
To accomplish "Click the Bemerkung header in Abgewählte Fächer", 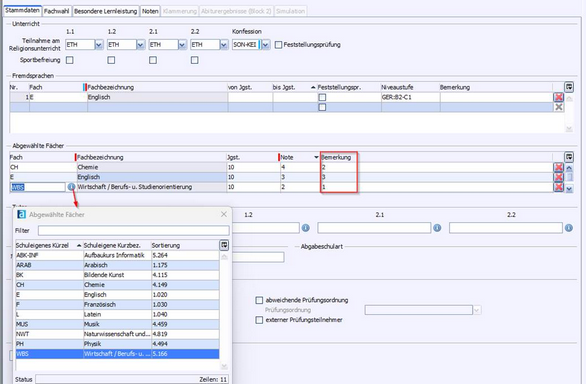I will tap(336, 157).
